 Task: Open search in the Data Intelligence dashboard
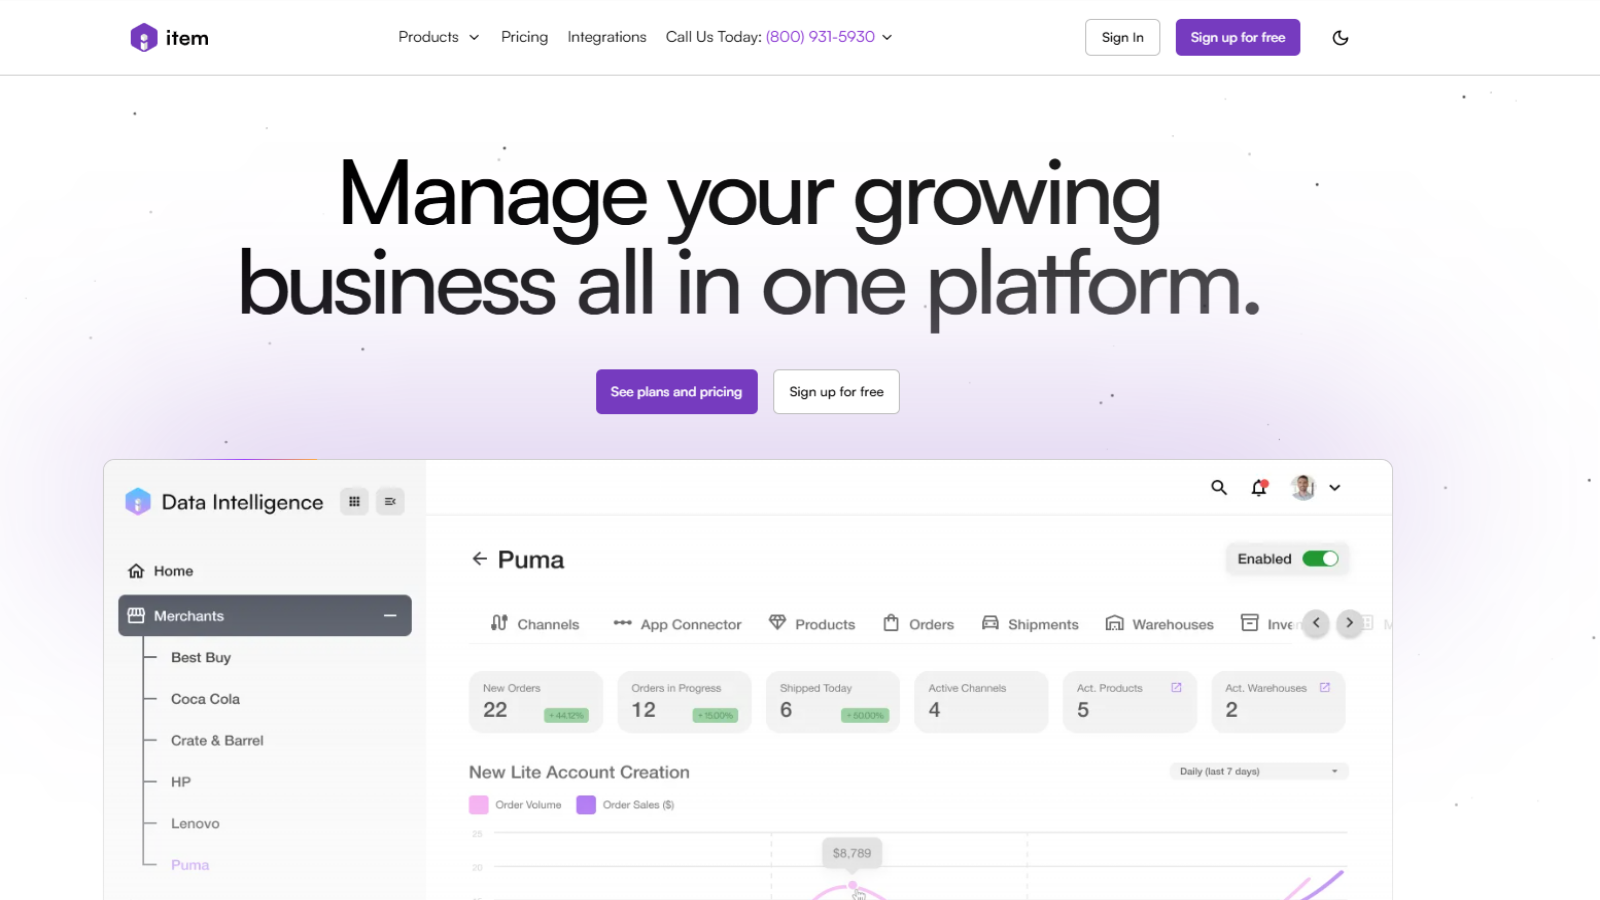(1218, 487)
